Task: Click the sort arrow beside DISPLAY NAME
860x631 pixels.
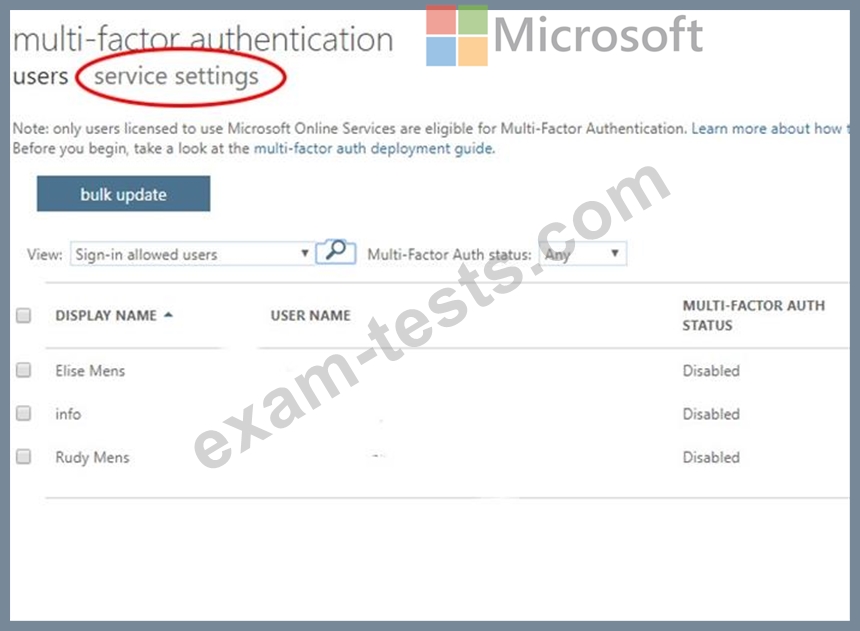Action: point(168,315)
